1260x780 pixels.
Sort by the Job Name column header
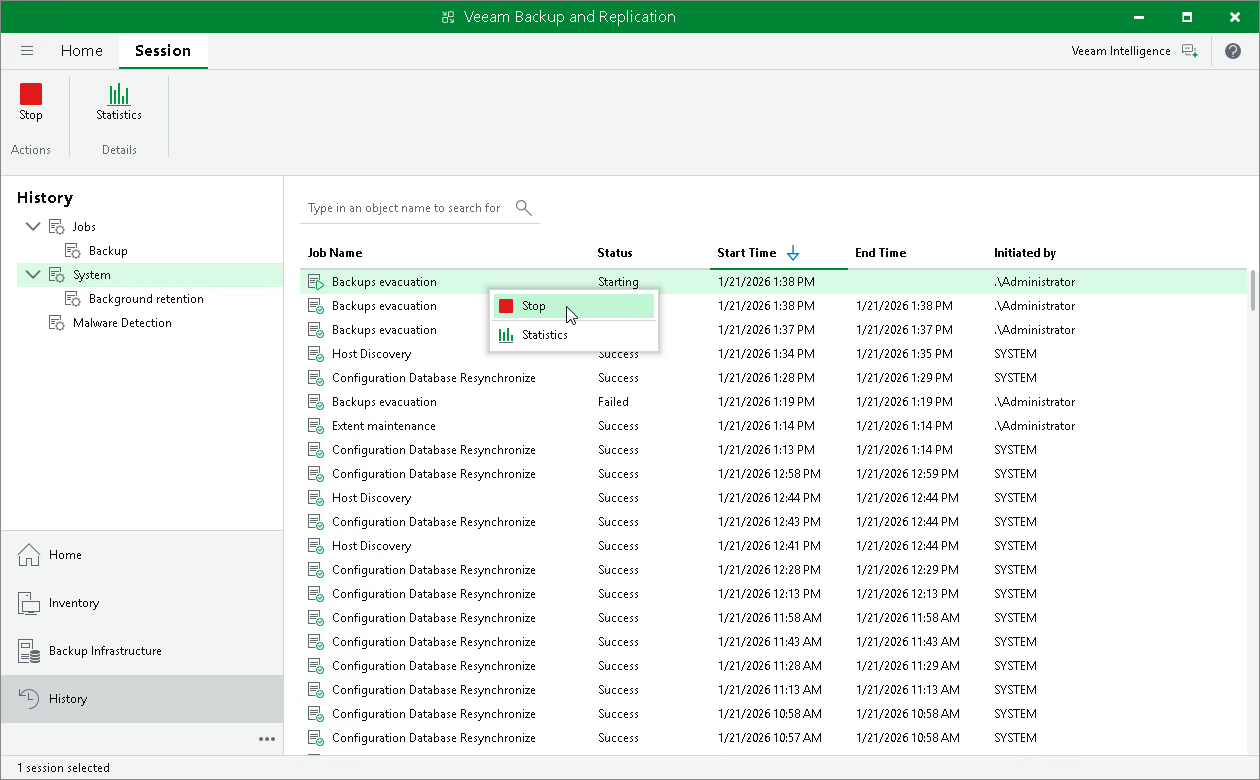pyautogui.click(x=335, y=253)
